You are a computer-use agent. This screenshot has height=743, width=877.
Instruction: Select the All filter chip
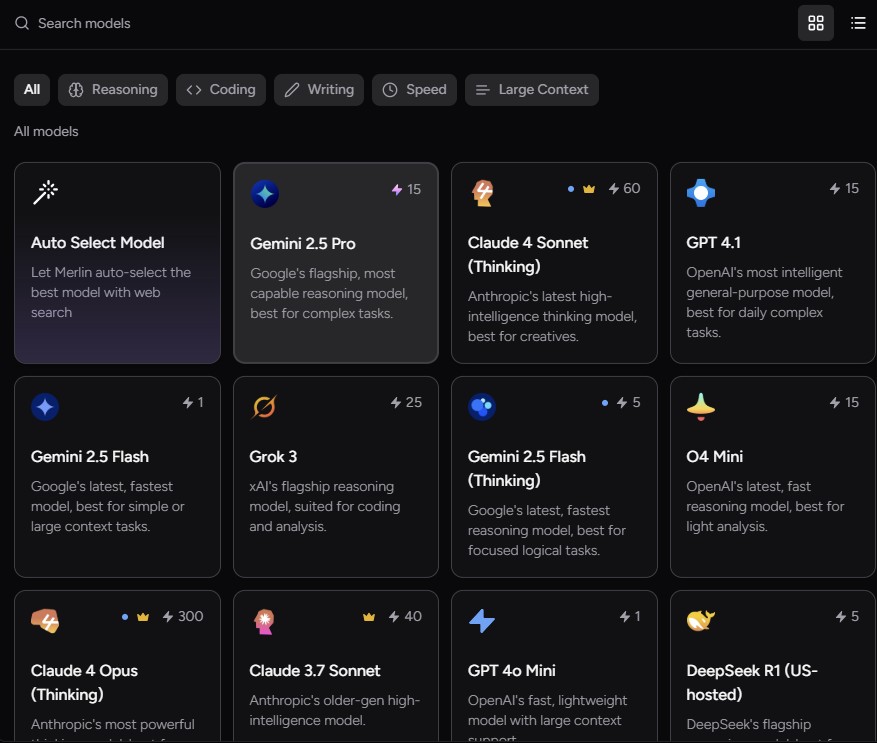pyautogui.click(x=32, y=89)
